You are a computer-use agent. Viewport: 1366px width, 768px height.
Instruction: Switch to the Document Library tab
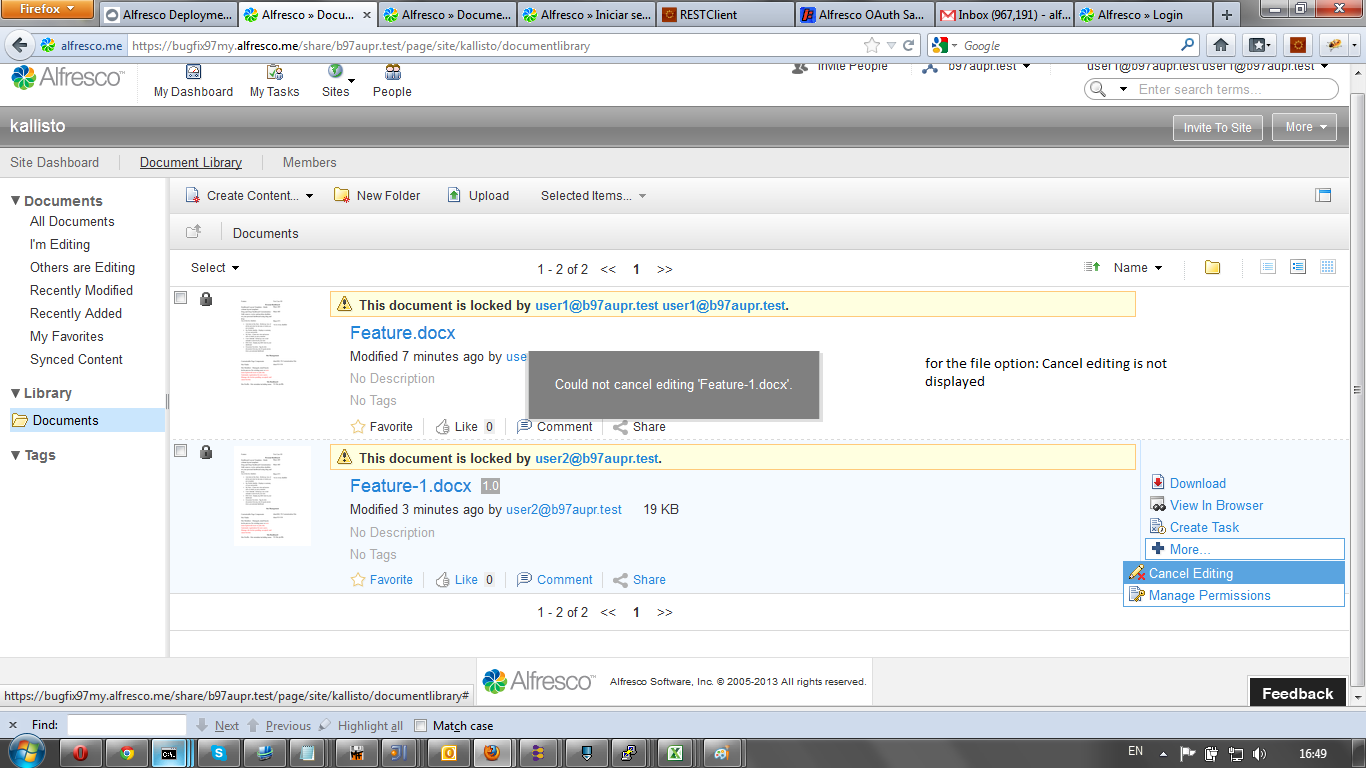191,162
